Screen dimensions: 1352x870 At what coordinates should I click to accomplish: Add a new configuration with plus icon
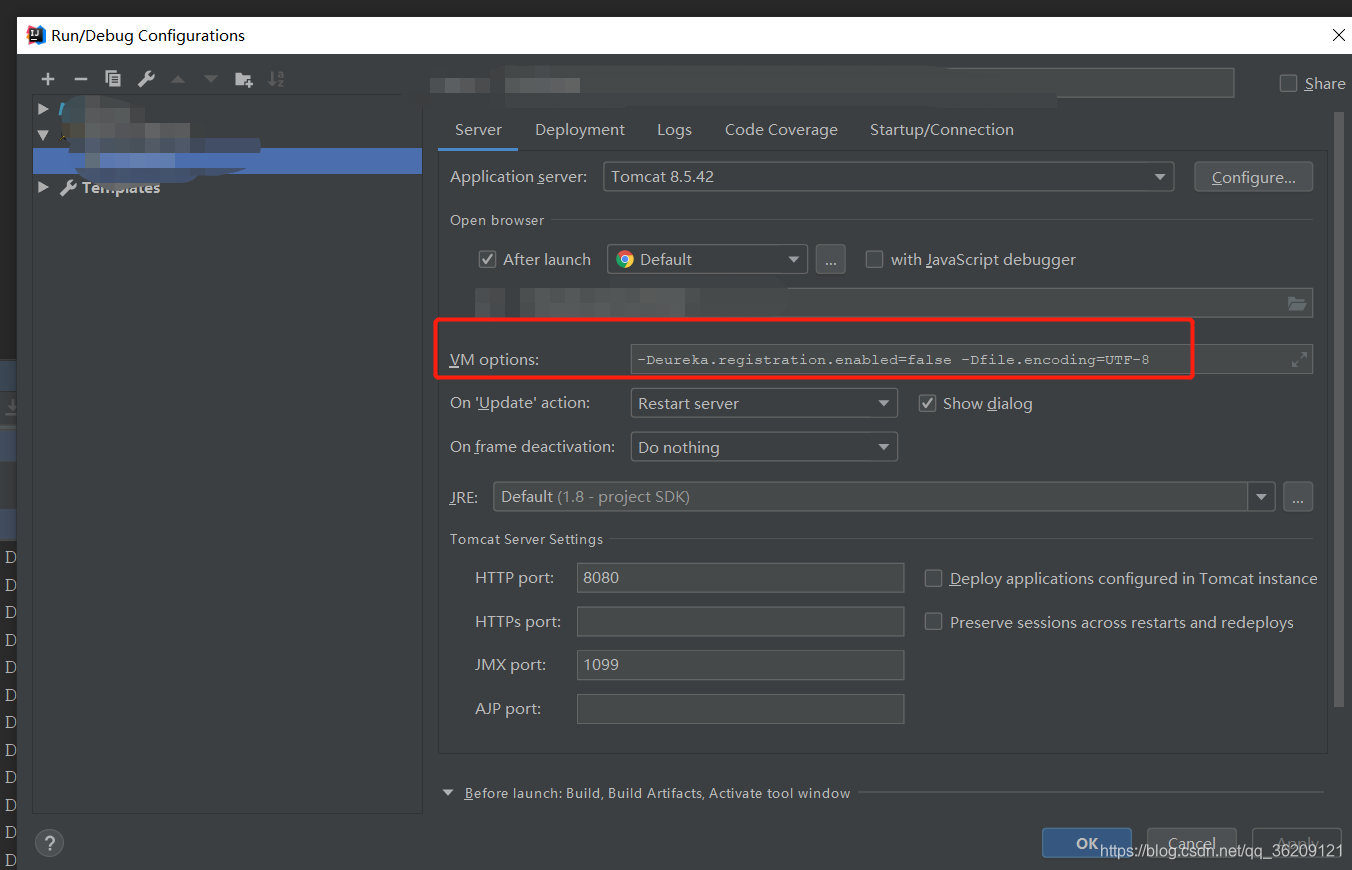[47, 79]
